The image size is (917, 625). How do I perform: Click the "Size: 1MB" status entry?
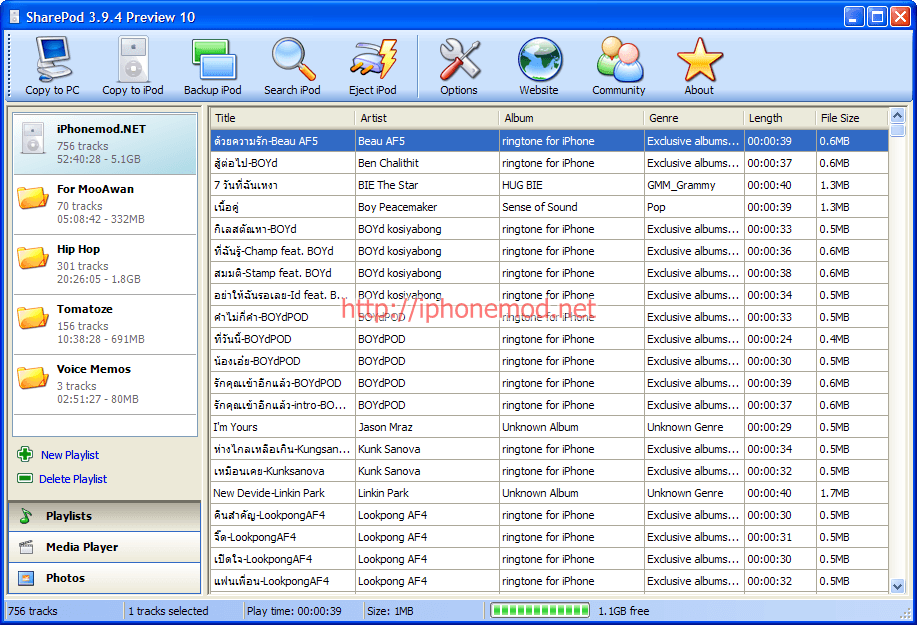pyautogui.click(x=390, y=611)
